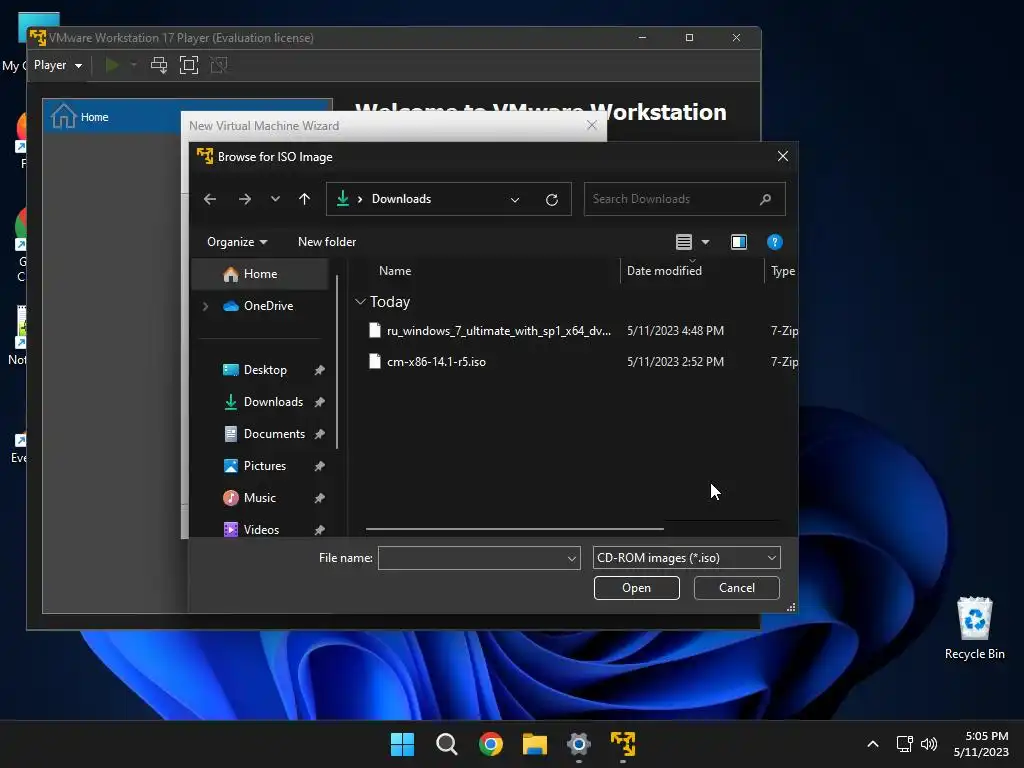Open File Explorer from taskbar
Viewport: 1024px width, 768px height.
click(x=535, y=744)
